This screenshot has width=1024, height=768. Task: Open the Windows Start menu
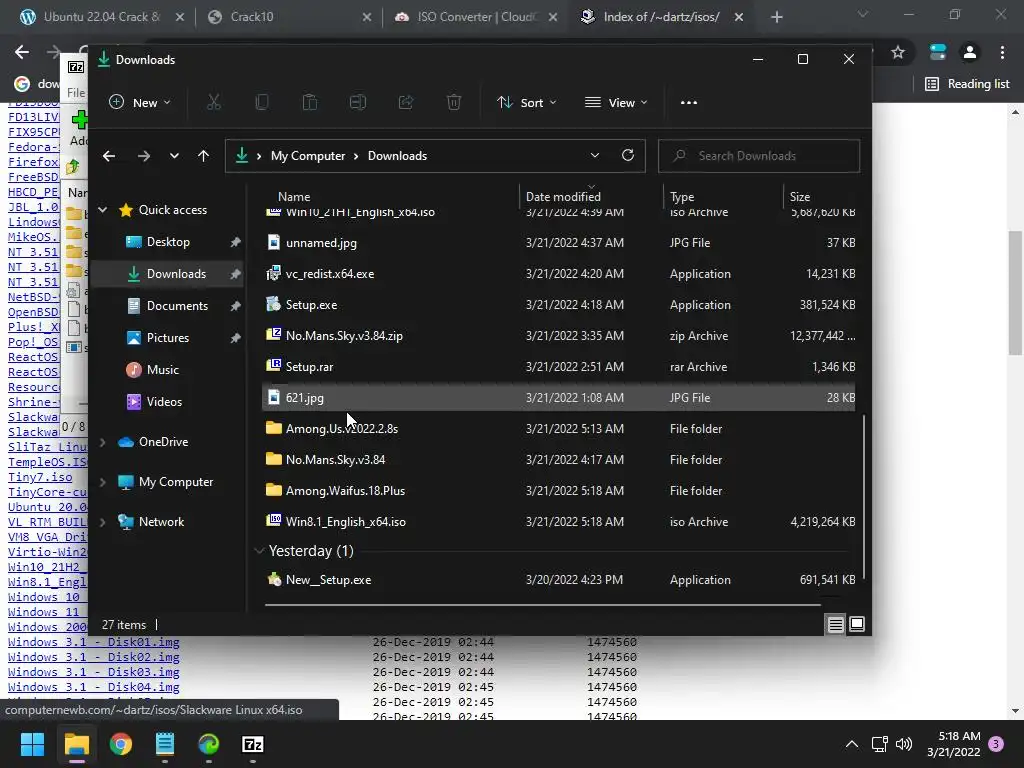[32, 744]
